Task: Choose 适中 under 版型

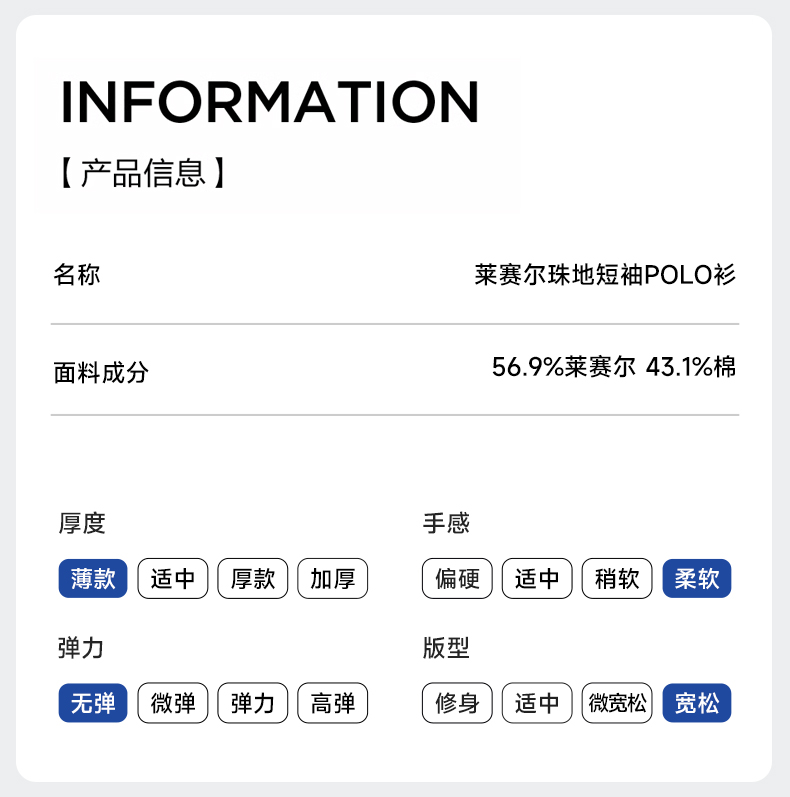Action: [537, 704]
